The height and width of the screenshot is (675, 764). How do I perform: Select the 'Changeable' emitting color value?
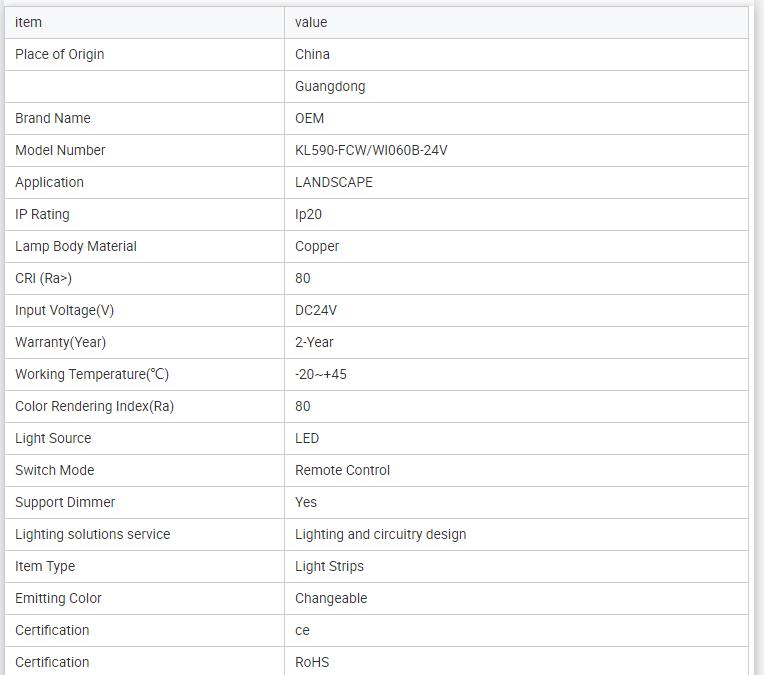[331, 598]
